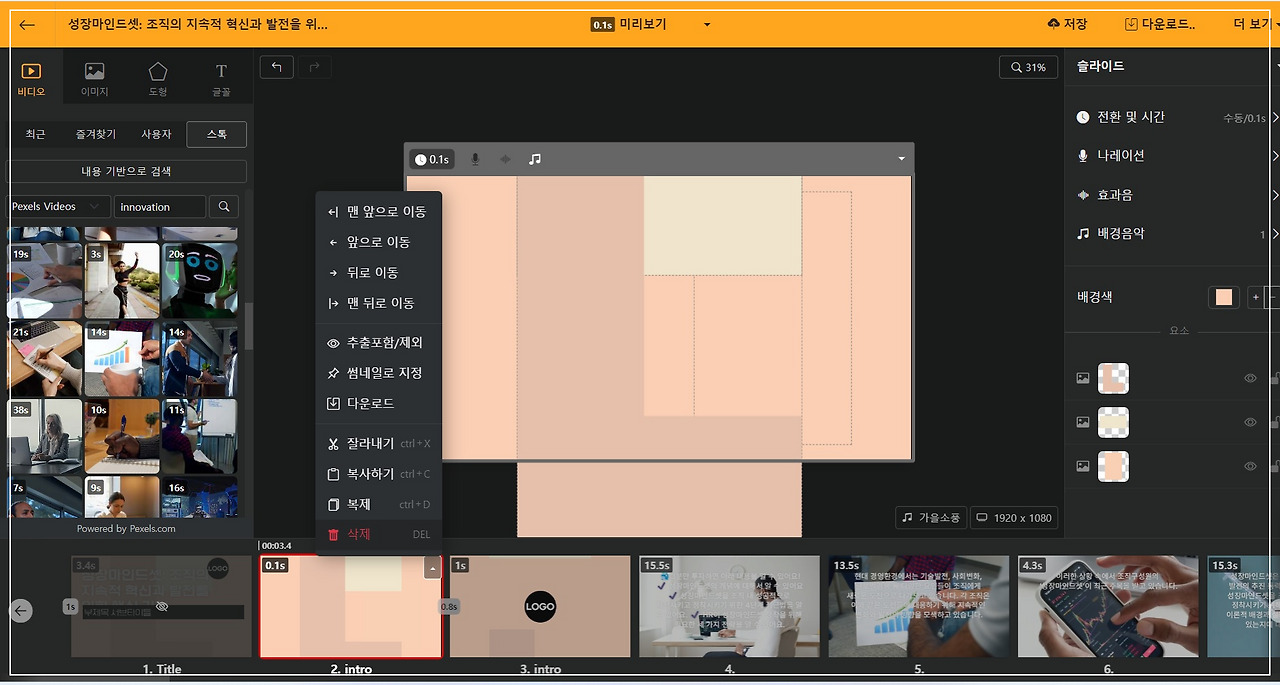Screen dimensions: 1280x685
Task: Choose 다운로드 in context menu
Action: 378,403
